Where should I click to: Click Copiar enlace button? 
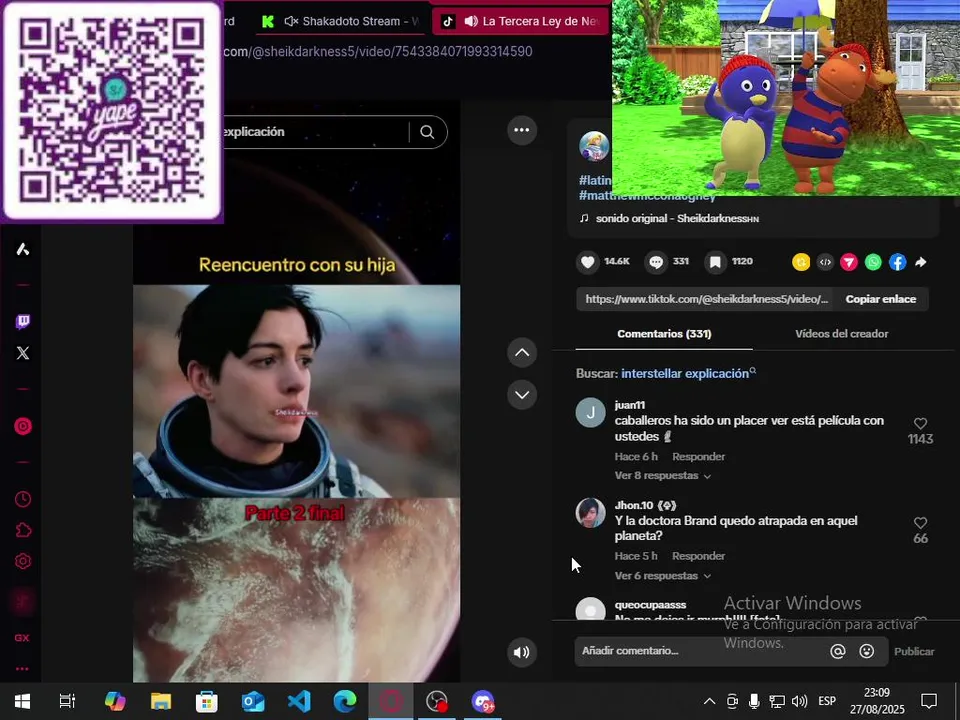click(x=880, y=299)
